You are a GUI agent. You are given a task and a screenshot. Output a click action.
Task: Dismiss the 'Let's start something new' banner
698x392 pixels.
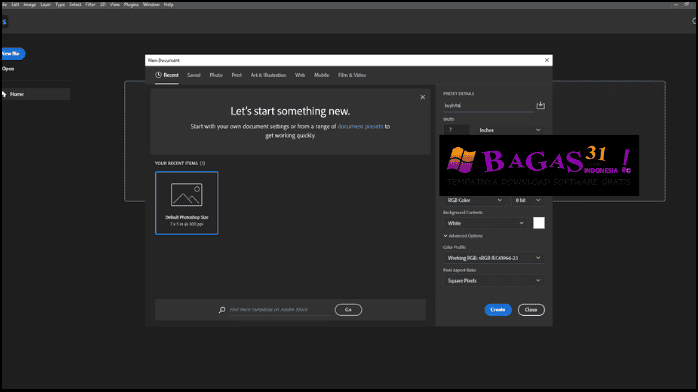point(422,97)
